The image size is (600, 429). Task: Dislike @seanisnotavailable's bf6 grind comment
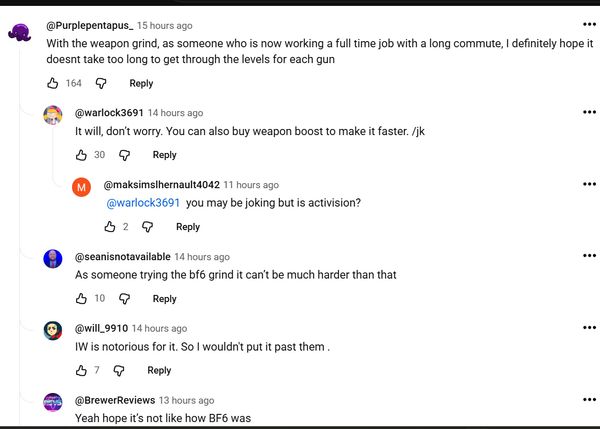[124, 299]
